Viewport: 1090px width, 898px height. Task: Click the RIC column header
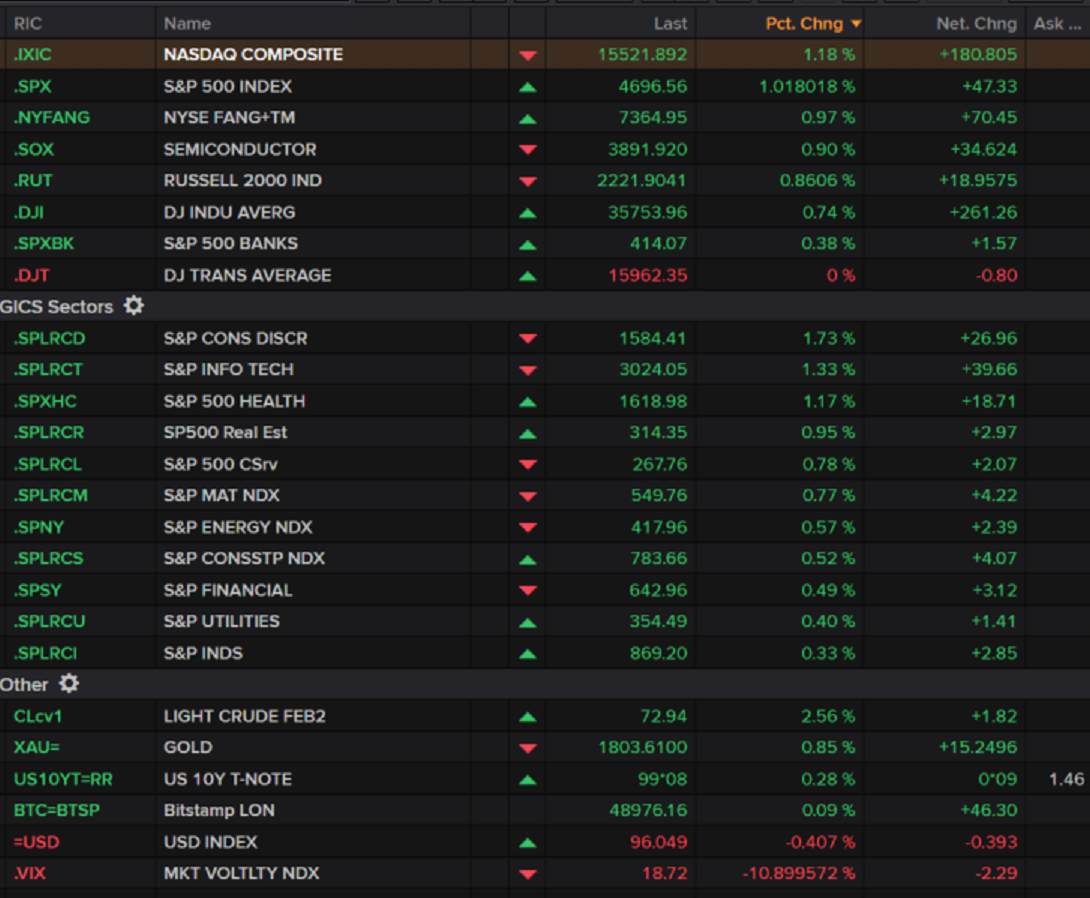28,23
